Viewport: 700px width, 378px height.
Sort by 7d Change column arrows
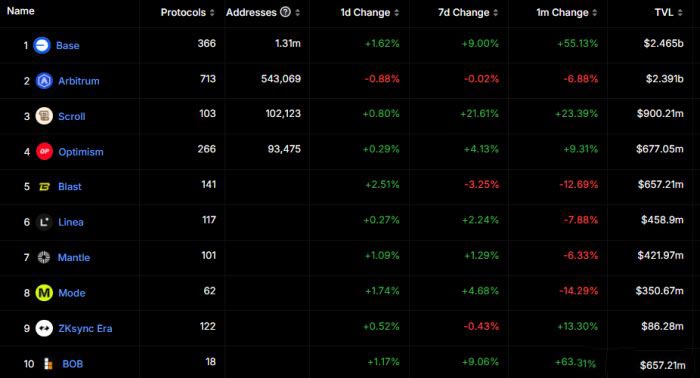tap(496, 12)
